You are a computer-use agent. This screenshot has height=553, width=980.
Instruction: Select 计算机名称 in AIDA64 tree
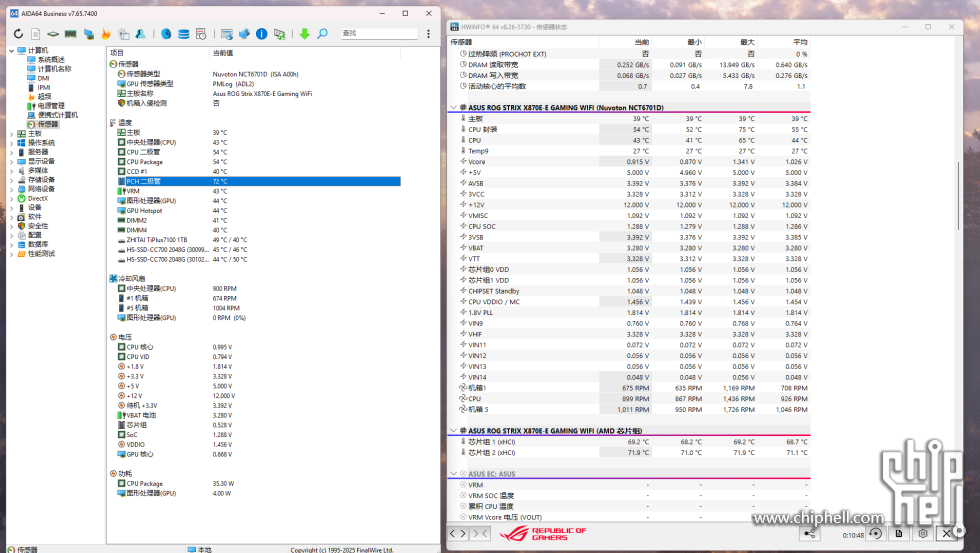click(x=54, y=69)
